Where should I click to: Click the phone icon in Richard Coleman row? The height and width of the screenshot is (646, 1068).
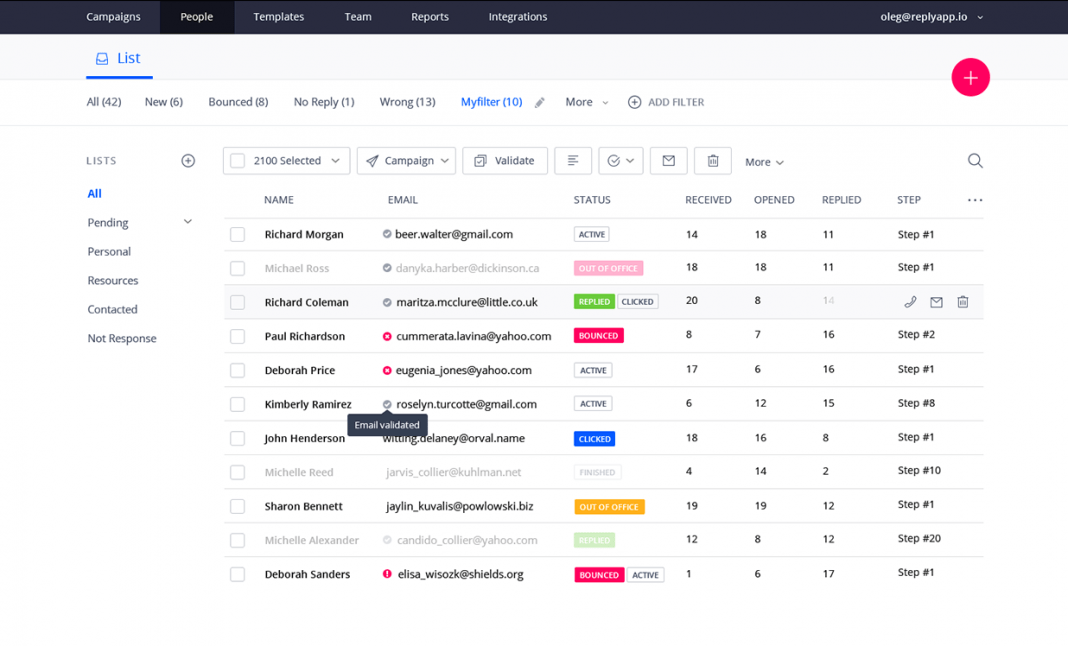910,302
